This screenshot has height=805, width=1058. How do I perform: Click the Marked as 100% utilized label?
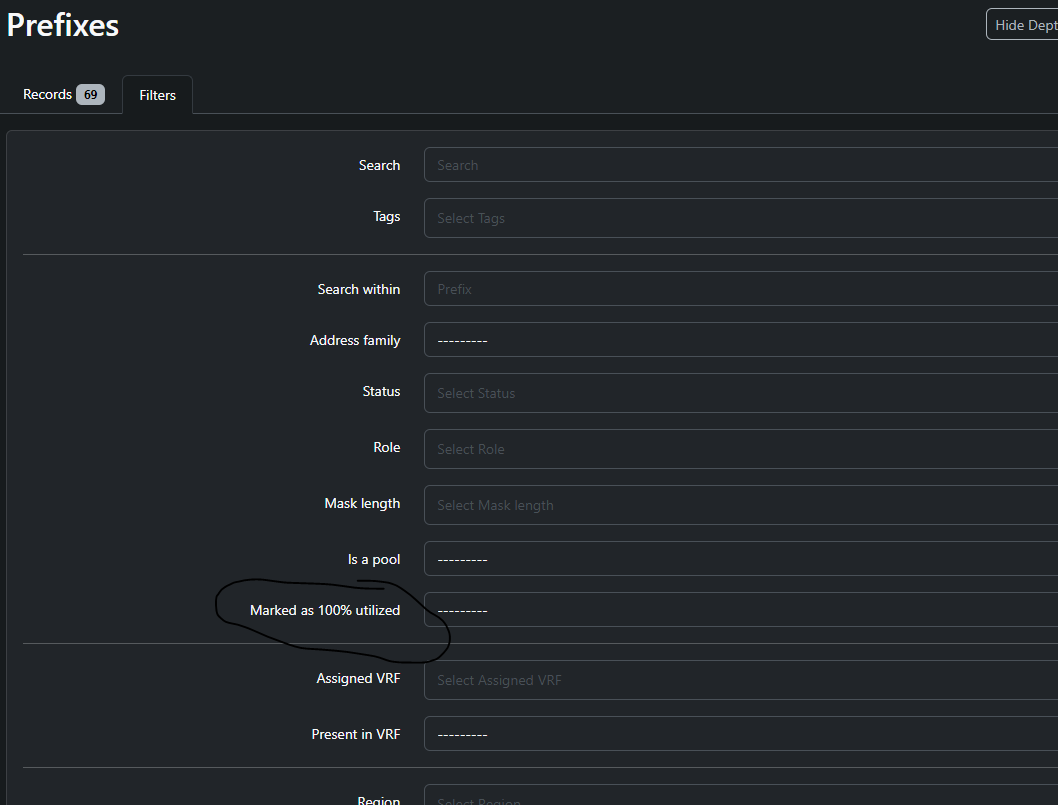[x=325, y=610]
